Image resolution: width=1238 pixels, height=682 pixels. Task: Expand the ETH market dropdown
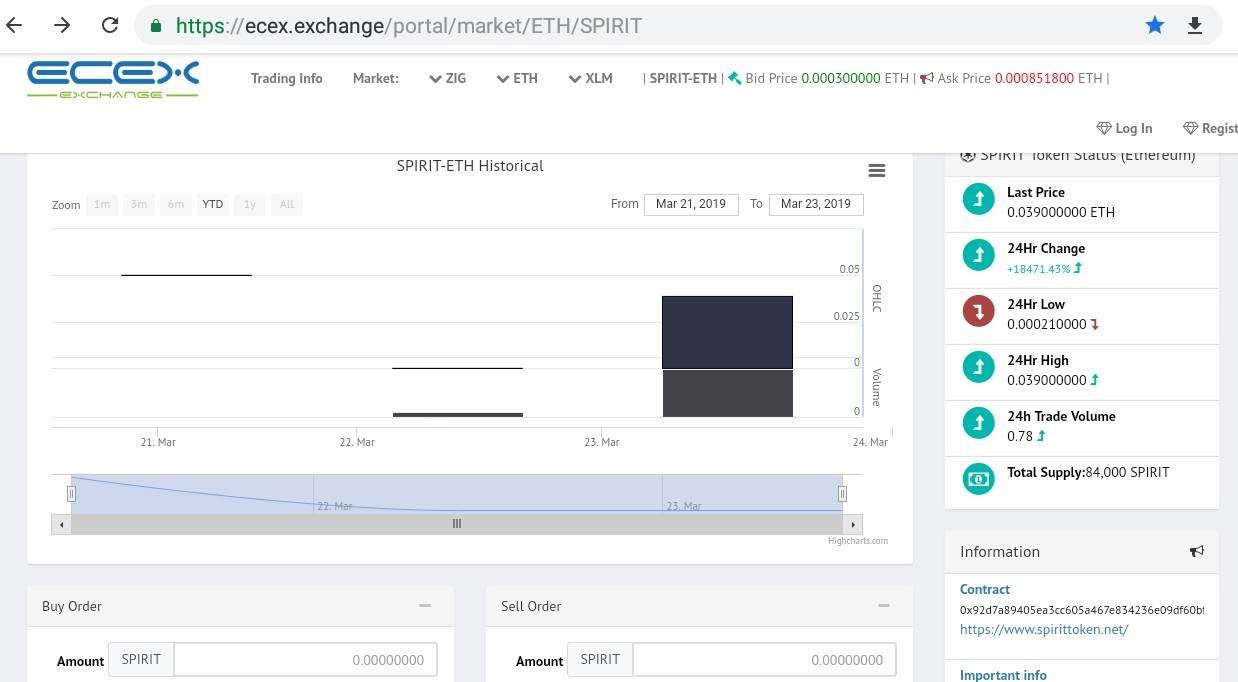(517, 78)
